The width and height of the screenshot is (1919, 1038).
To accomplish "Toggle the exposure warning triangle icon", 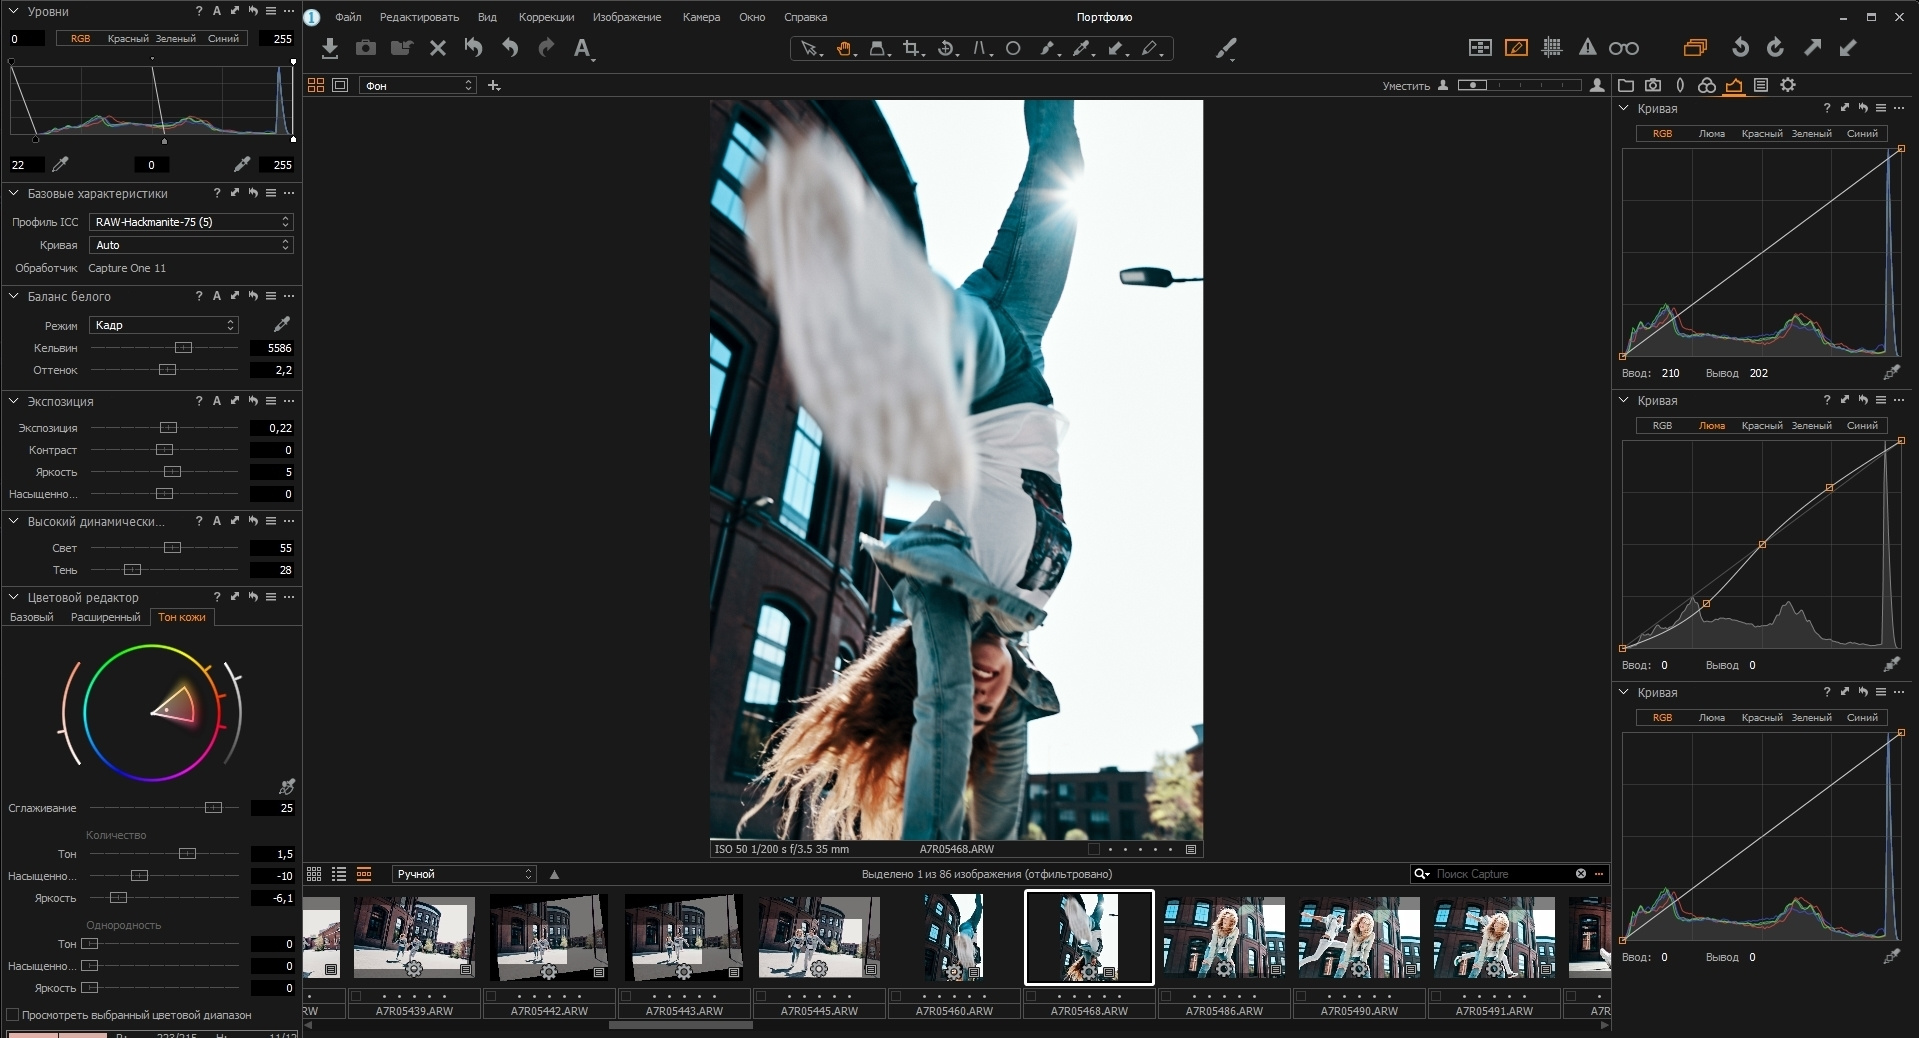I will pos(1587,48).
